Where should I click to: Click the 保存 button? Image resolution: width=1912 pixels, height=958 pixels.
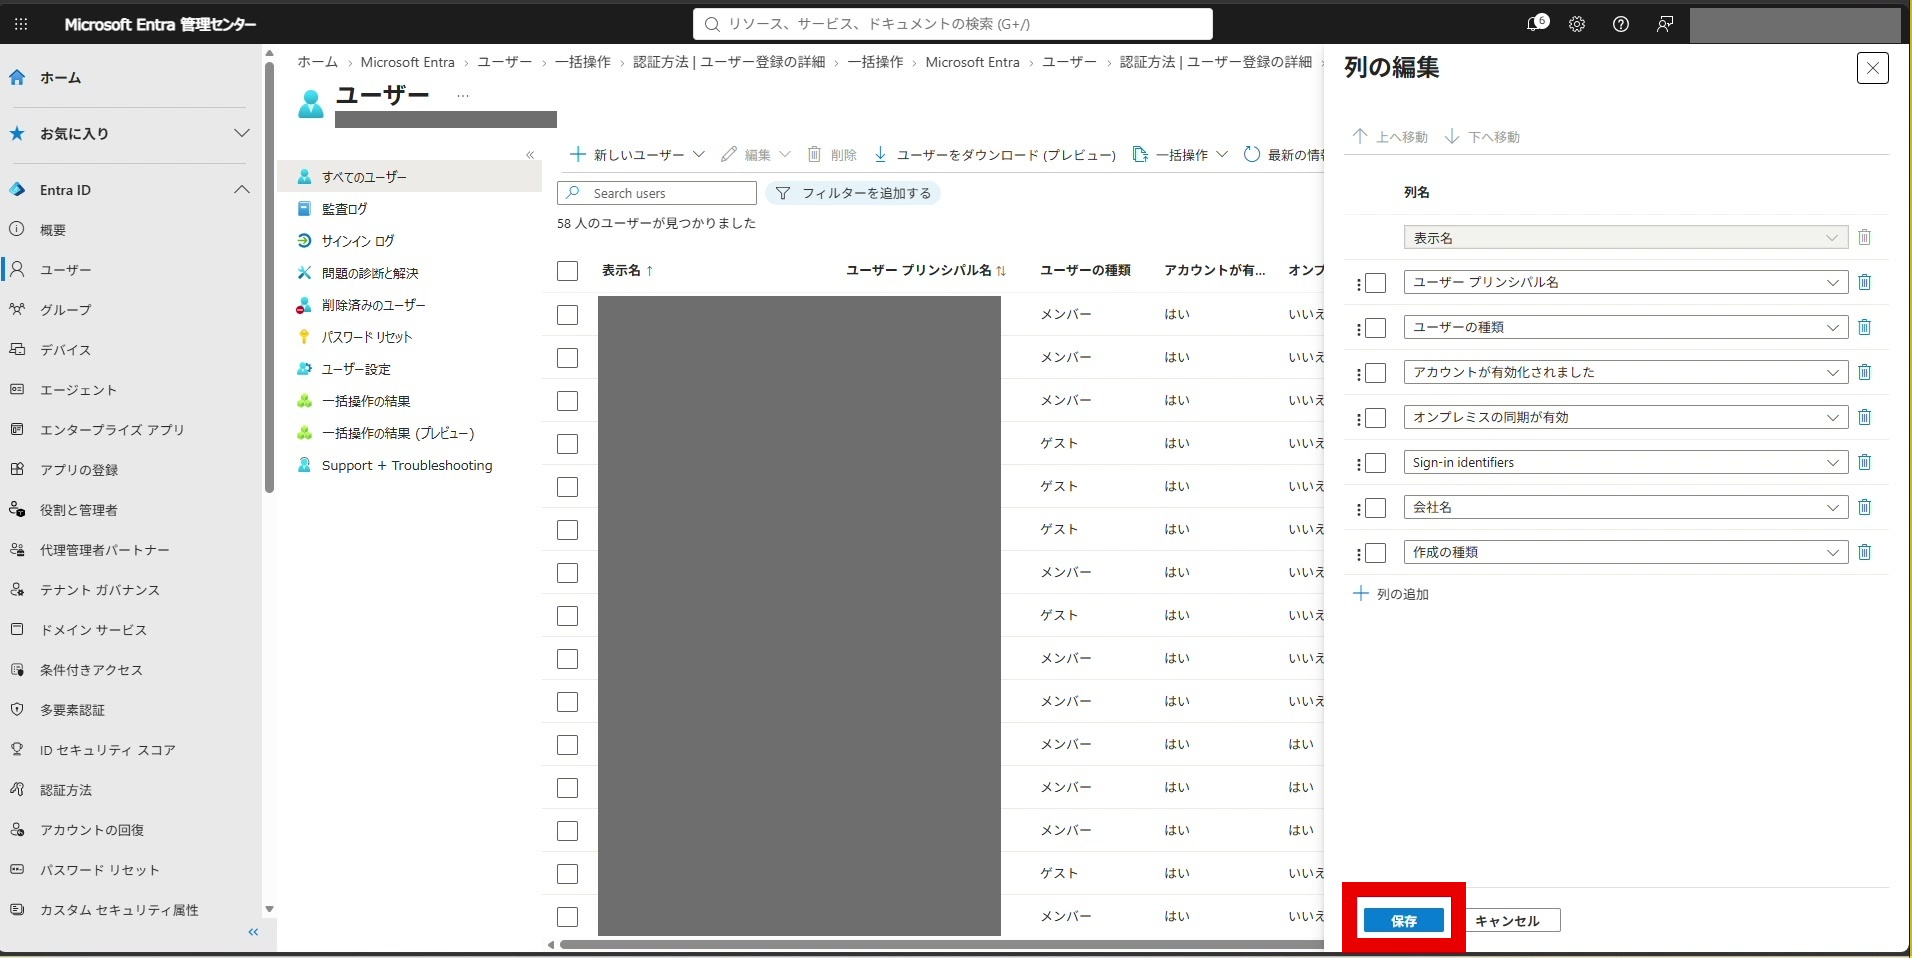1404,921
